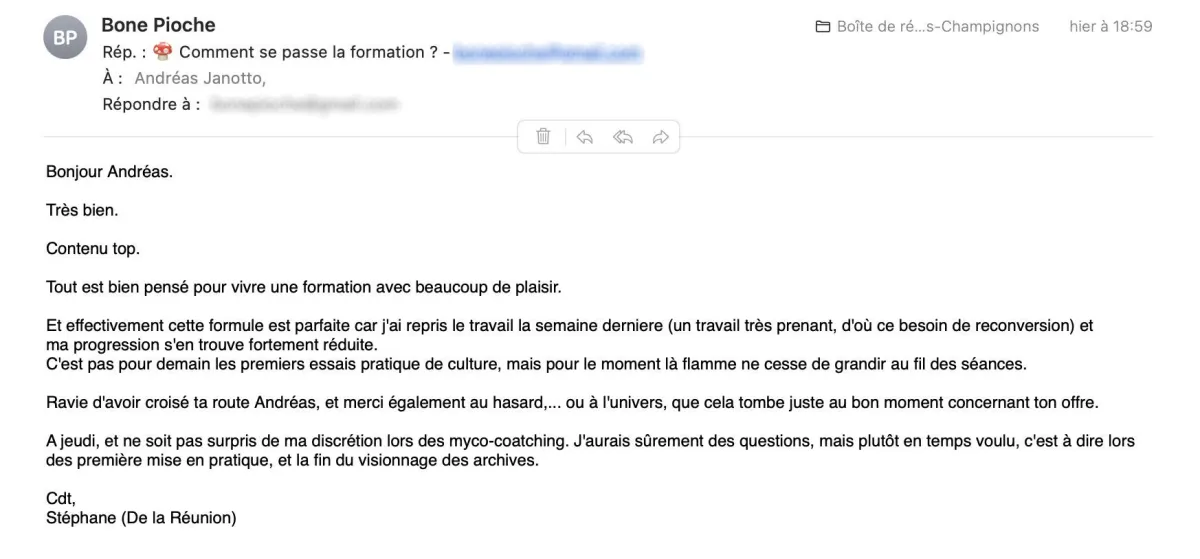Image resolution: width=1200 pixels, height=559 pixels.
Task: Forward this email with the right-arrow icon
Action: [660, 137]
